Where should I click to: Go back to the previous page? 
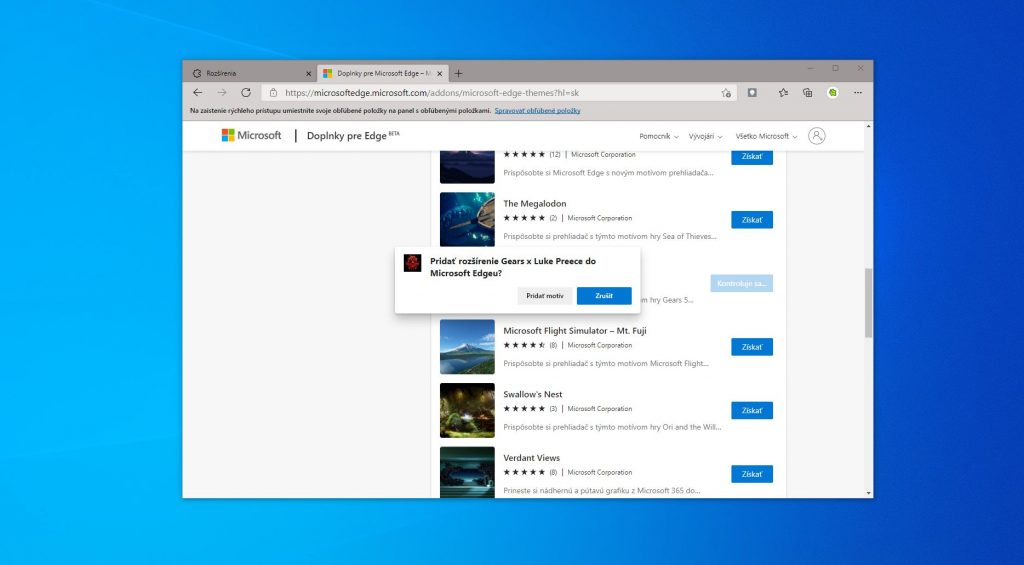tap(198, 93)
